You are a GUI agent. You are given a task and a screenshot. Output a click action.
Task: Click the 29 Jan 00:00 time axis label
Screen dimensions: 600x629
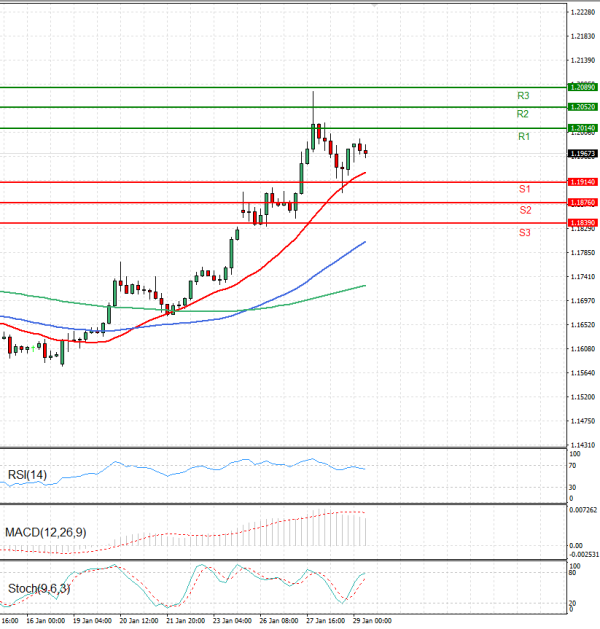[x=370, y=621]
